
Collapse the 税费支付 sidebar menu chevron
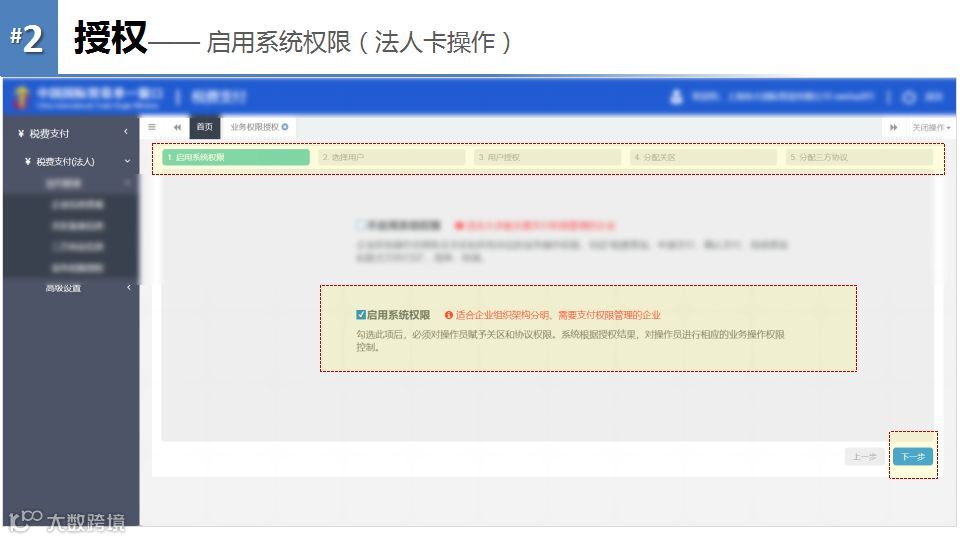126,132
